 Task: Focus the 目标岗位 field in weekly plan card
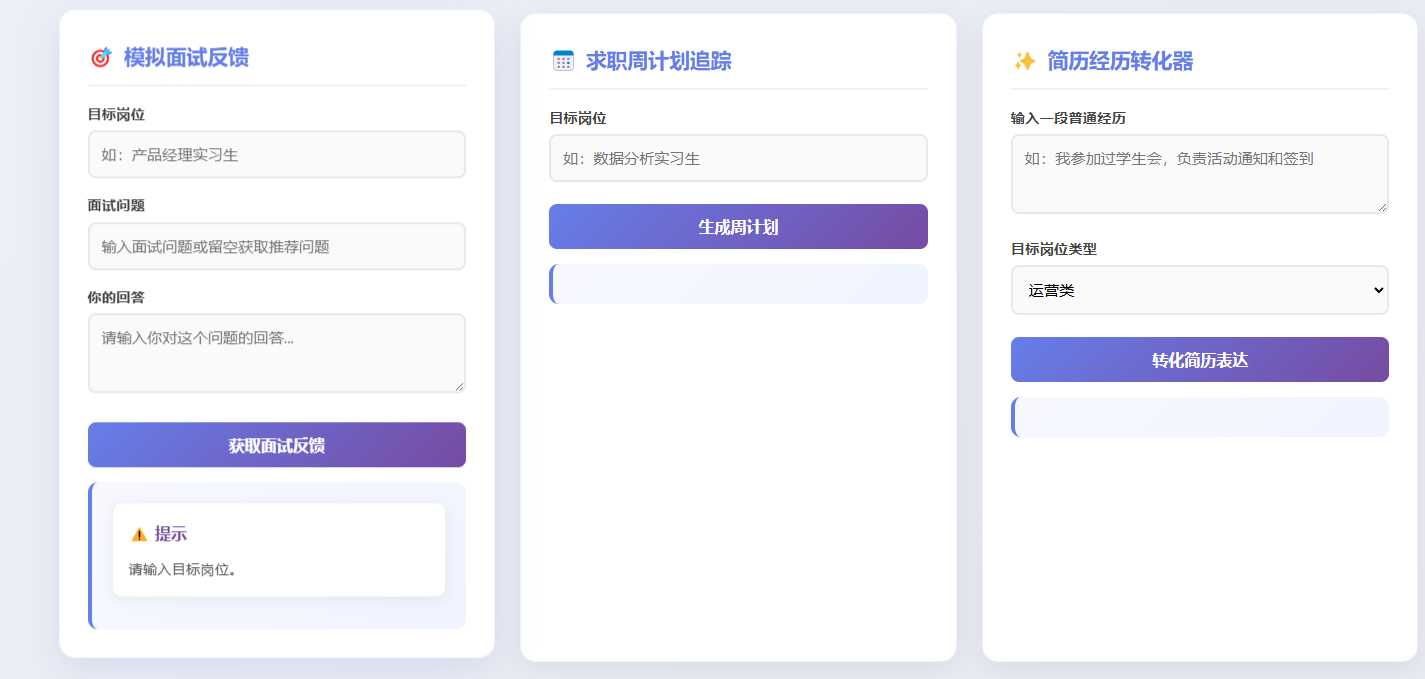tap(738, 158)
